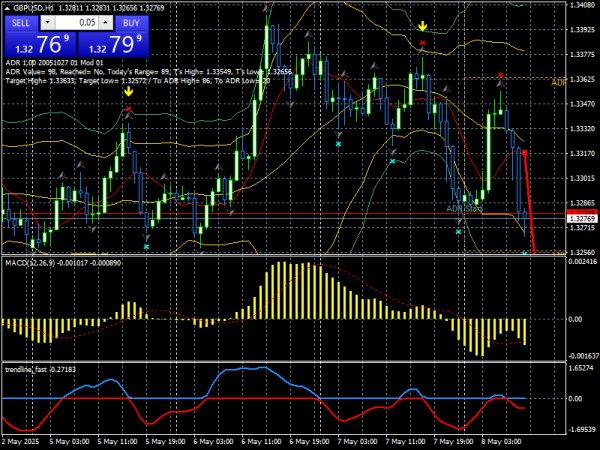The width and height of the screenshot is (600, 450).
Task: Click the '5 May 19:00' time axis label
Action: (166, 442)
